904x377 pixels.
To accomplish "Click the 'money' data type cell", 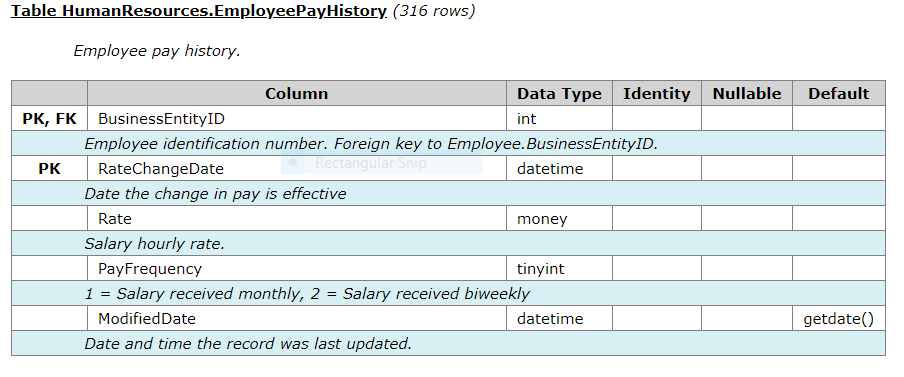I will click(559, 219).
